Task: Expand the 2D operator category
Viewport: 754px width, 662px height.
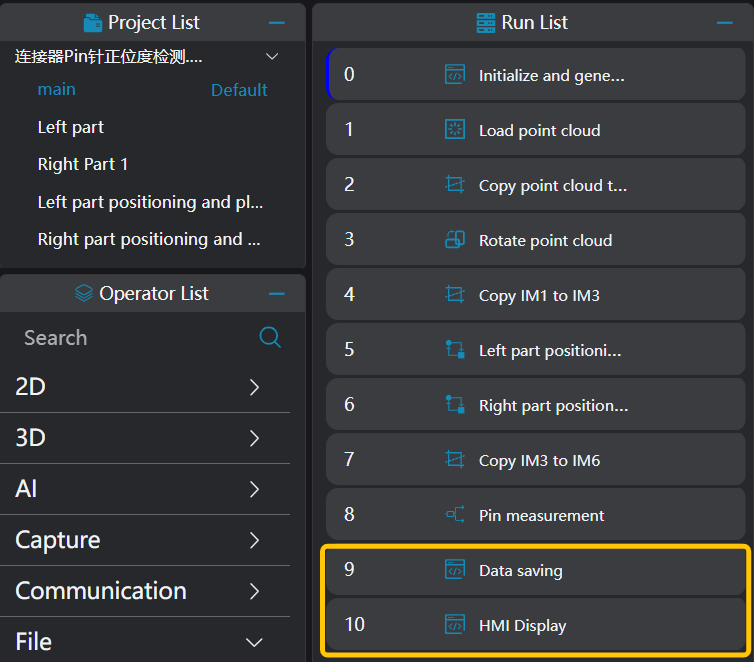Action: (254, 387)
